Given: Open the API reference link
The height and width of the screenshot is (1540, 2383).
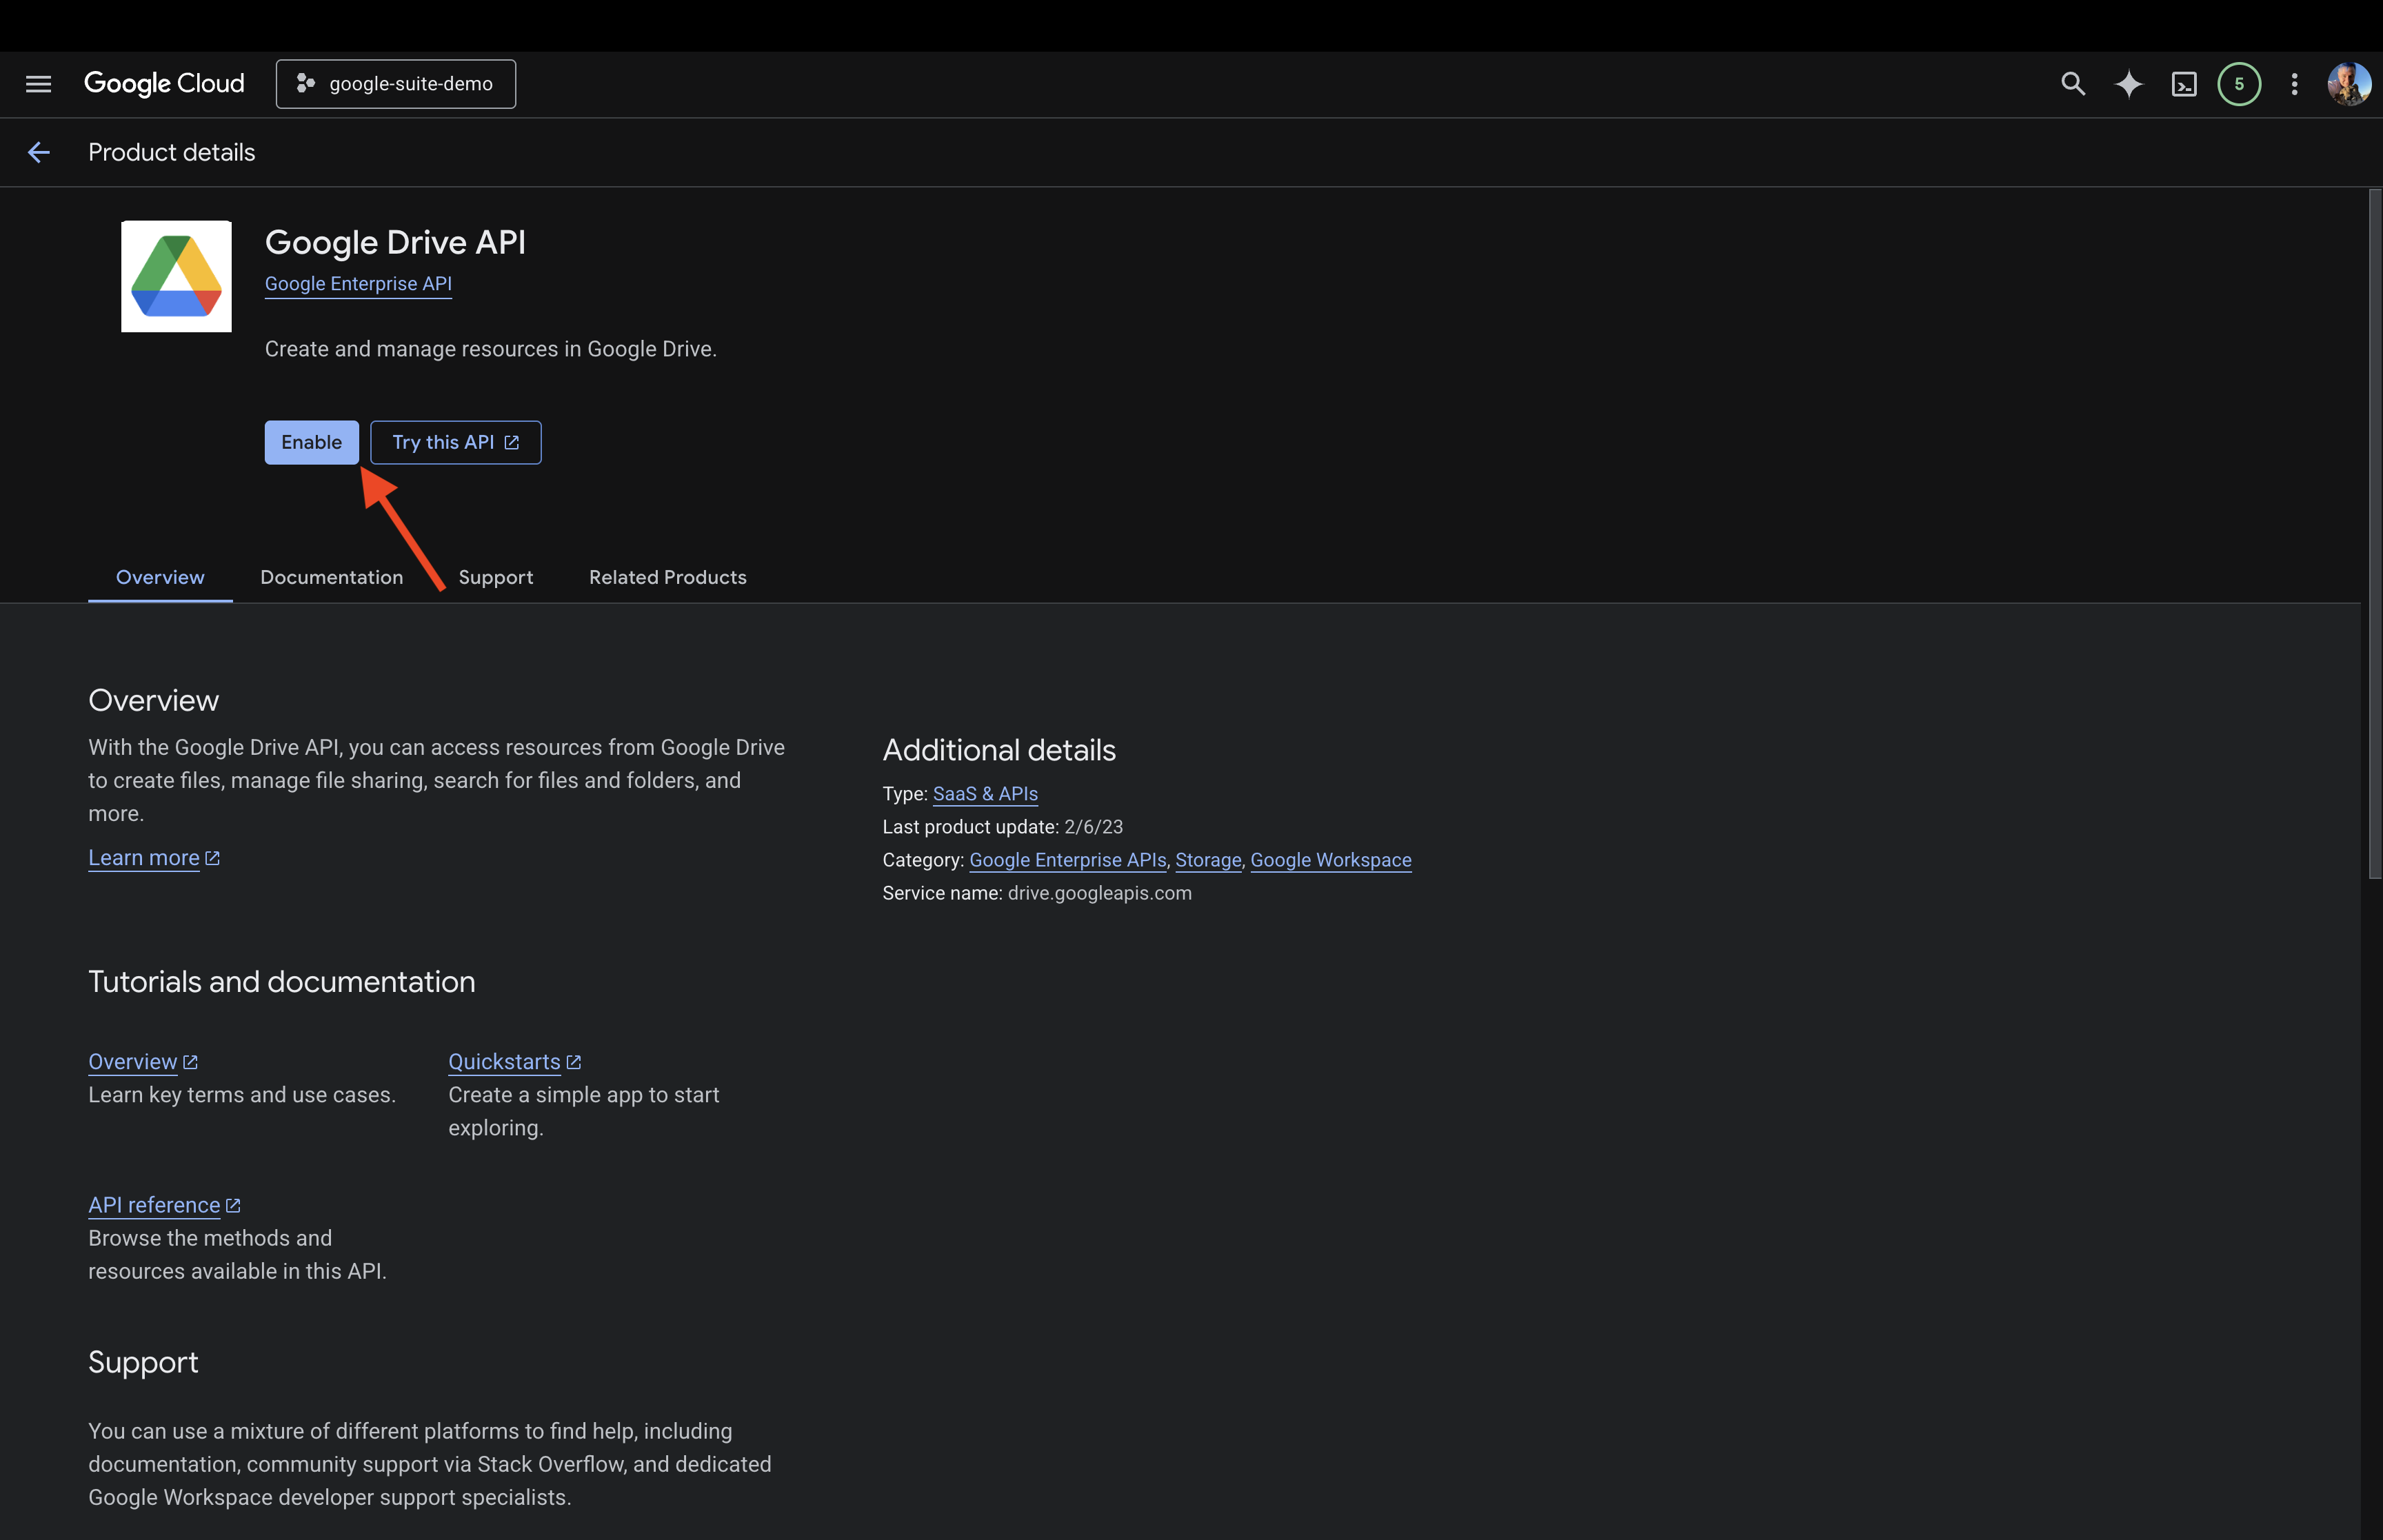Looking at the screenshot, I should tap(164, 1205).
